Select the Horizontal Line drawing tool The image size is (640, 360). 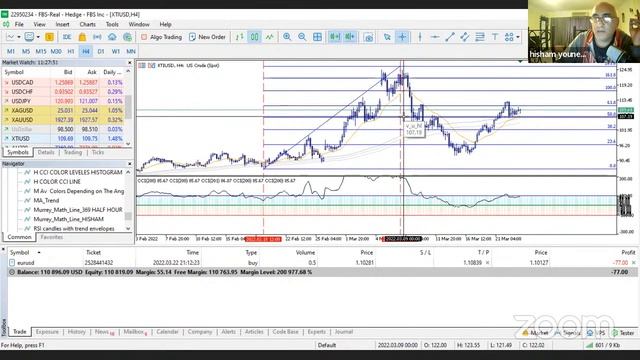(x=435, y=37)
